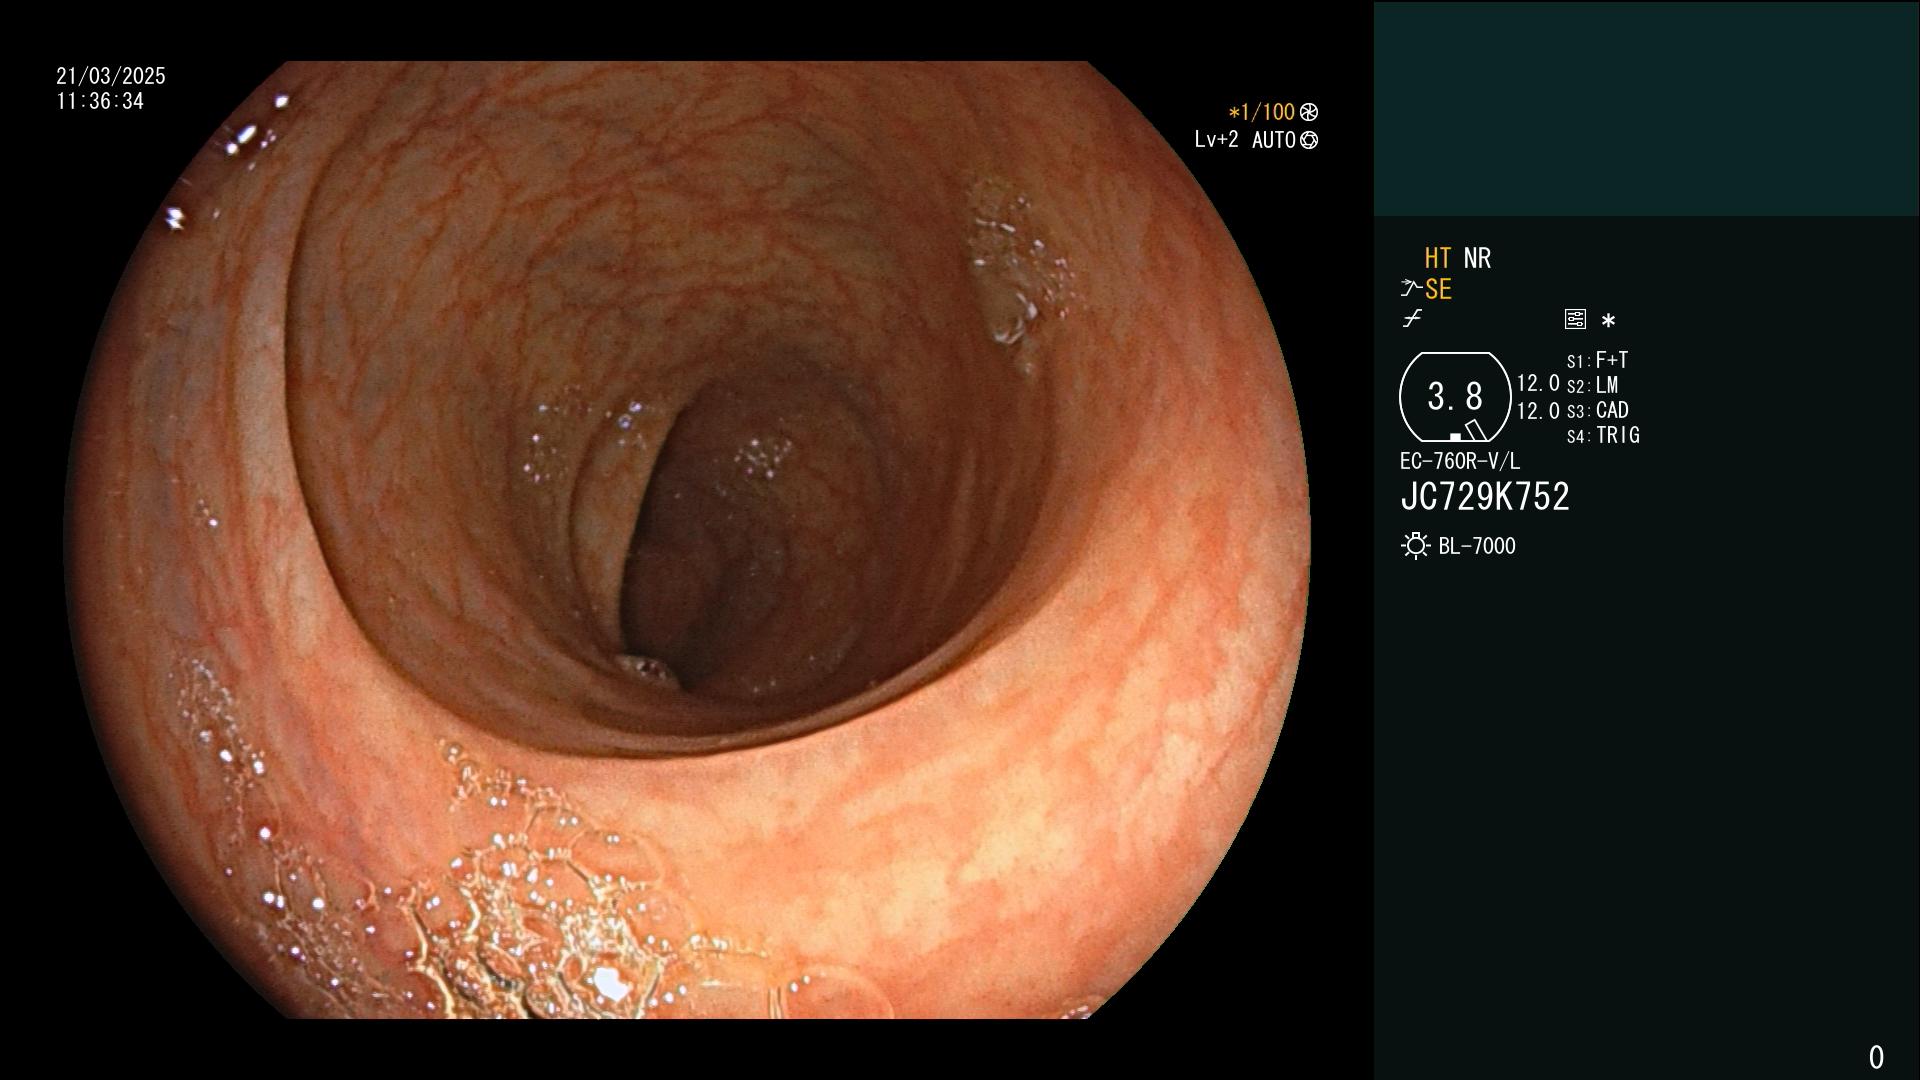Click the light source lamp icon
Viewport: 1920px width, 1080px height.
1415,546
